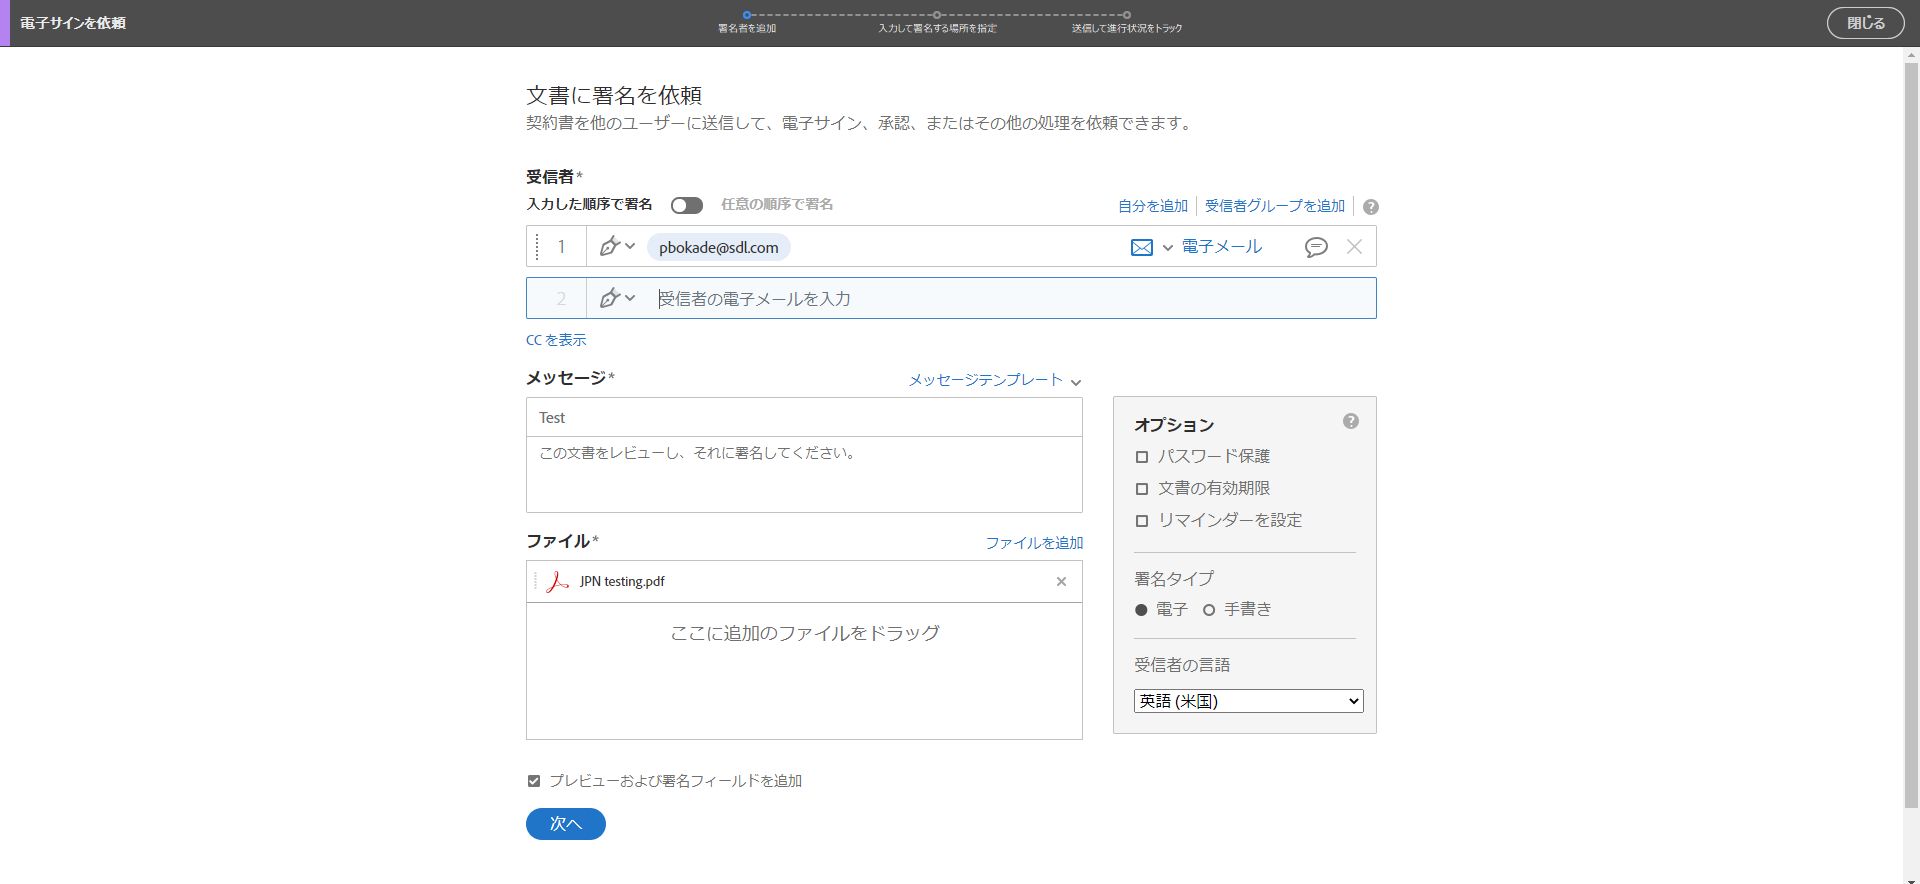Click the drag handle of recipient row 1

point(537,246)
